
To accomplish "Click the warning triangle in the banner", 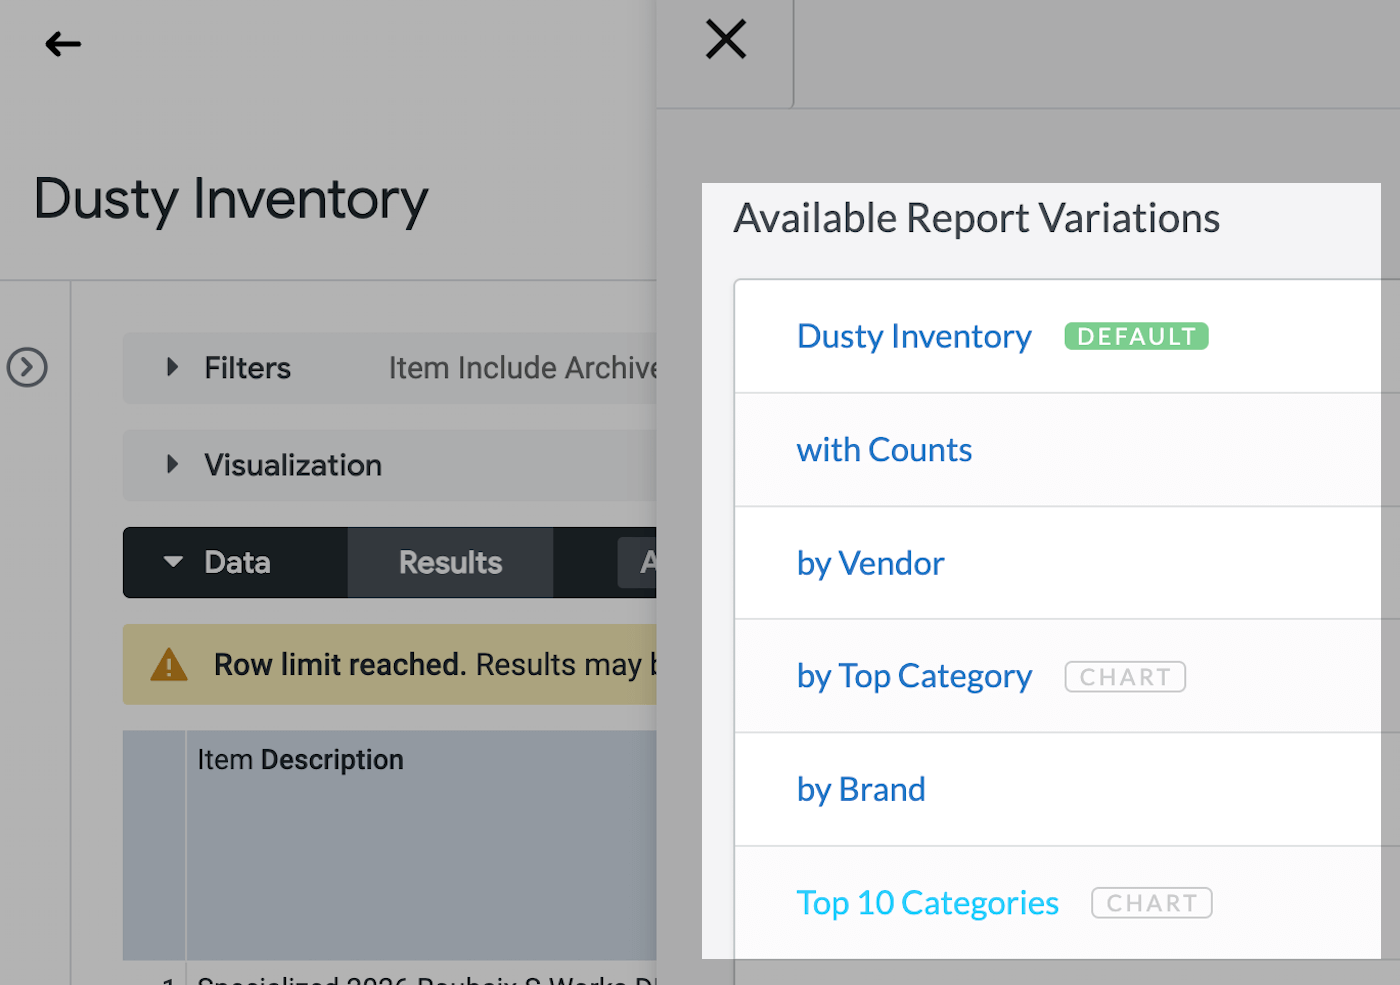I will [x=169, y=664].
